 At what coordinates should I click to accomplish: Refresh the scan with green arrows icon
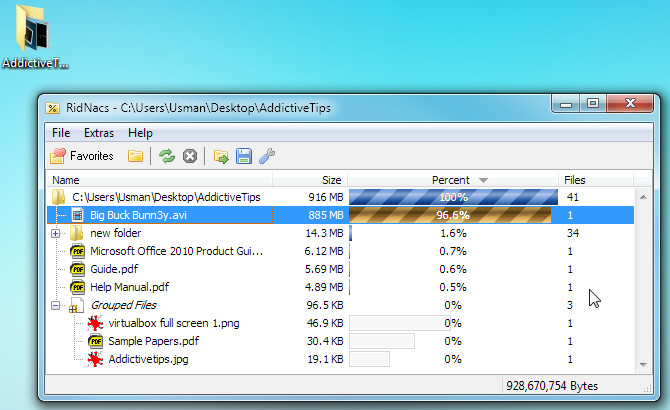pos(167,156)
